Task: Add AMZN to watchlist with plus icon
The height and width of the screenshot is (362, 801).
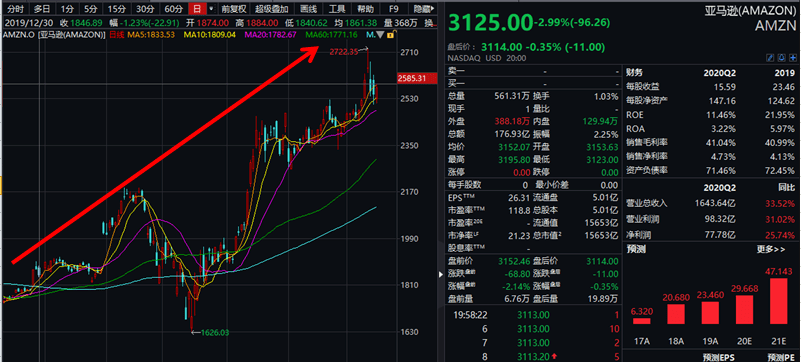Action: (793, 58)
